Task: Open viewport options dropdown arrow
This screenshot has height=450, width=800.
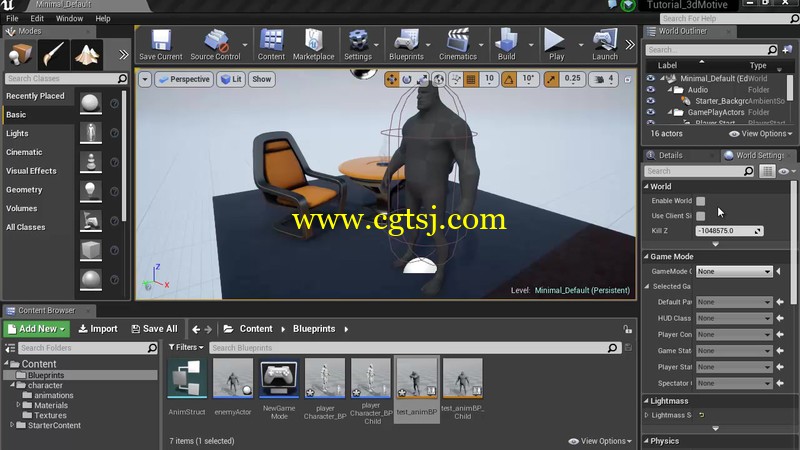Action: [145, 79]
